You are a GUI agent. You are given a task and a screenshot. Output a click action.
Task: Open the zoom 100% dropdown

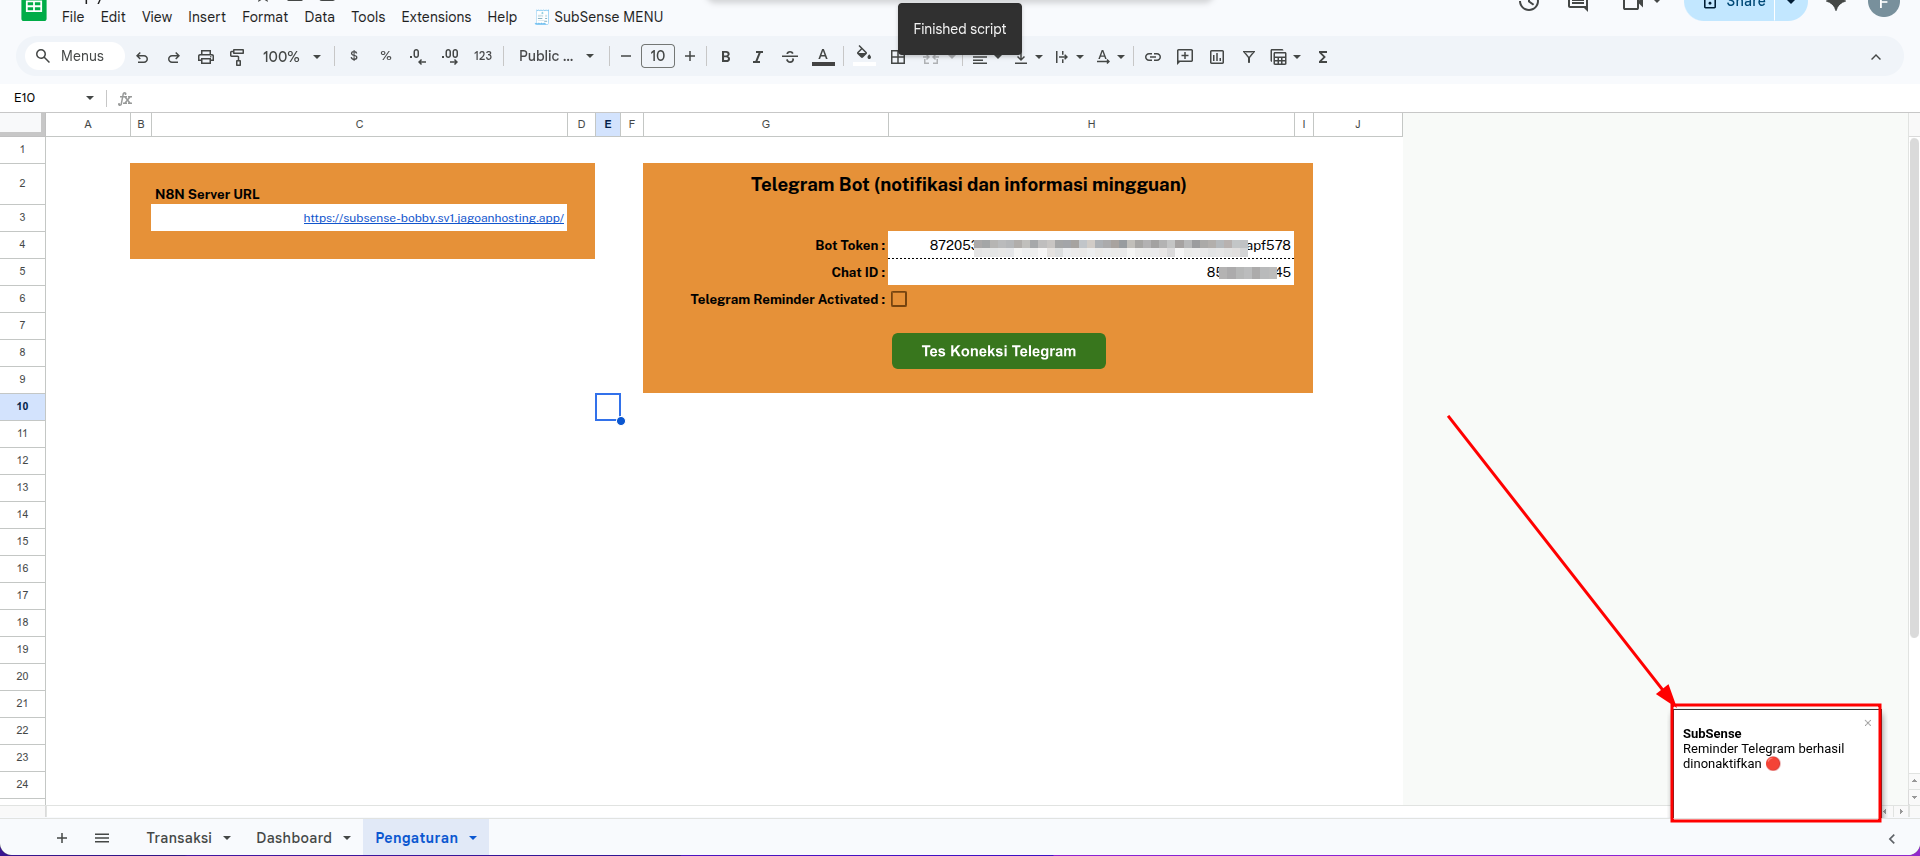291,57
